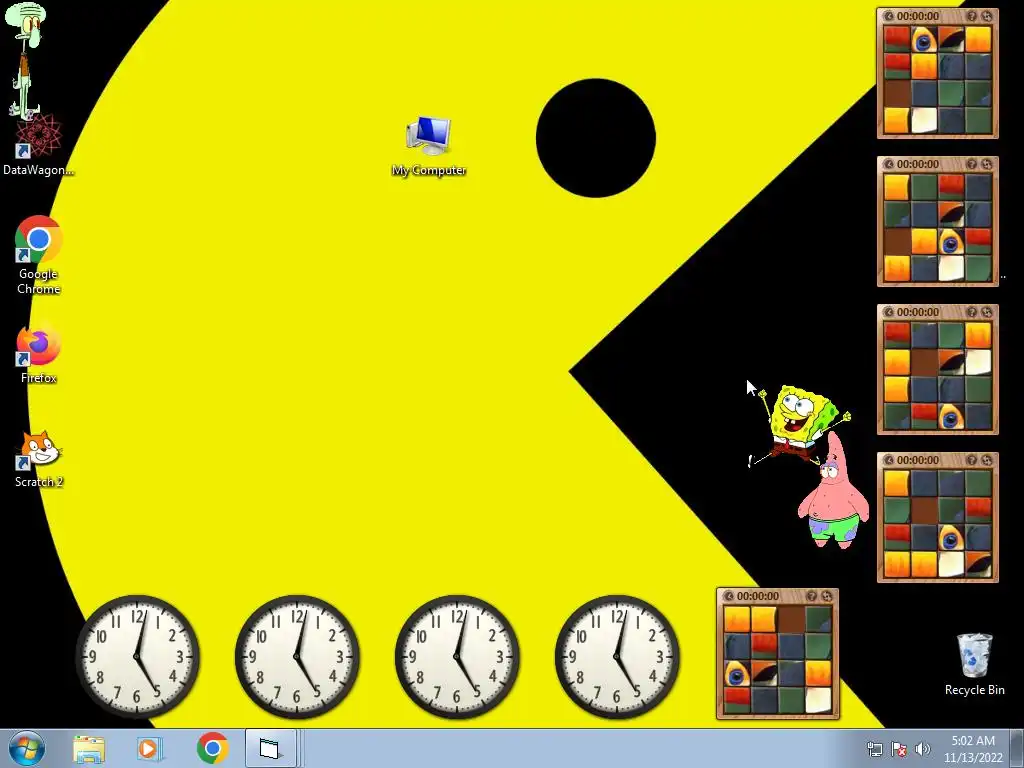Screen dimensions: 1024x768
Task: Click the leftmost clock gadget
Action: click(x=137, y=656)
